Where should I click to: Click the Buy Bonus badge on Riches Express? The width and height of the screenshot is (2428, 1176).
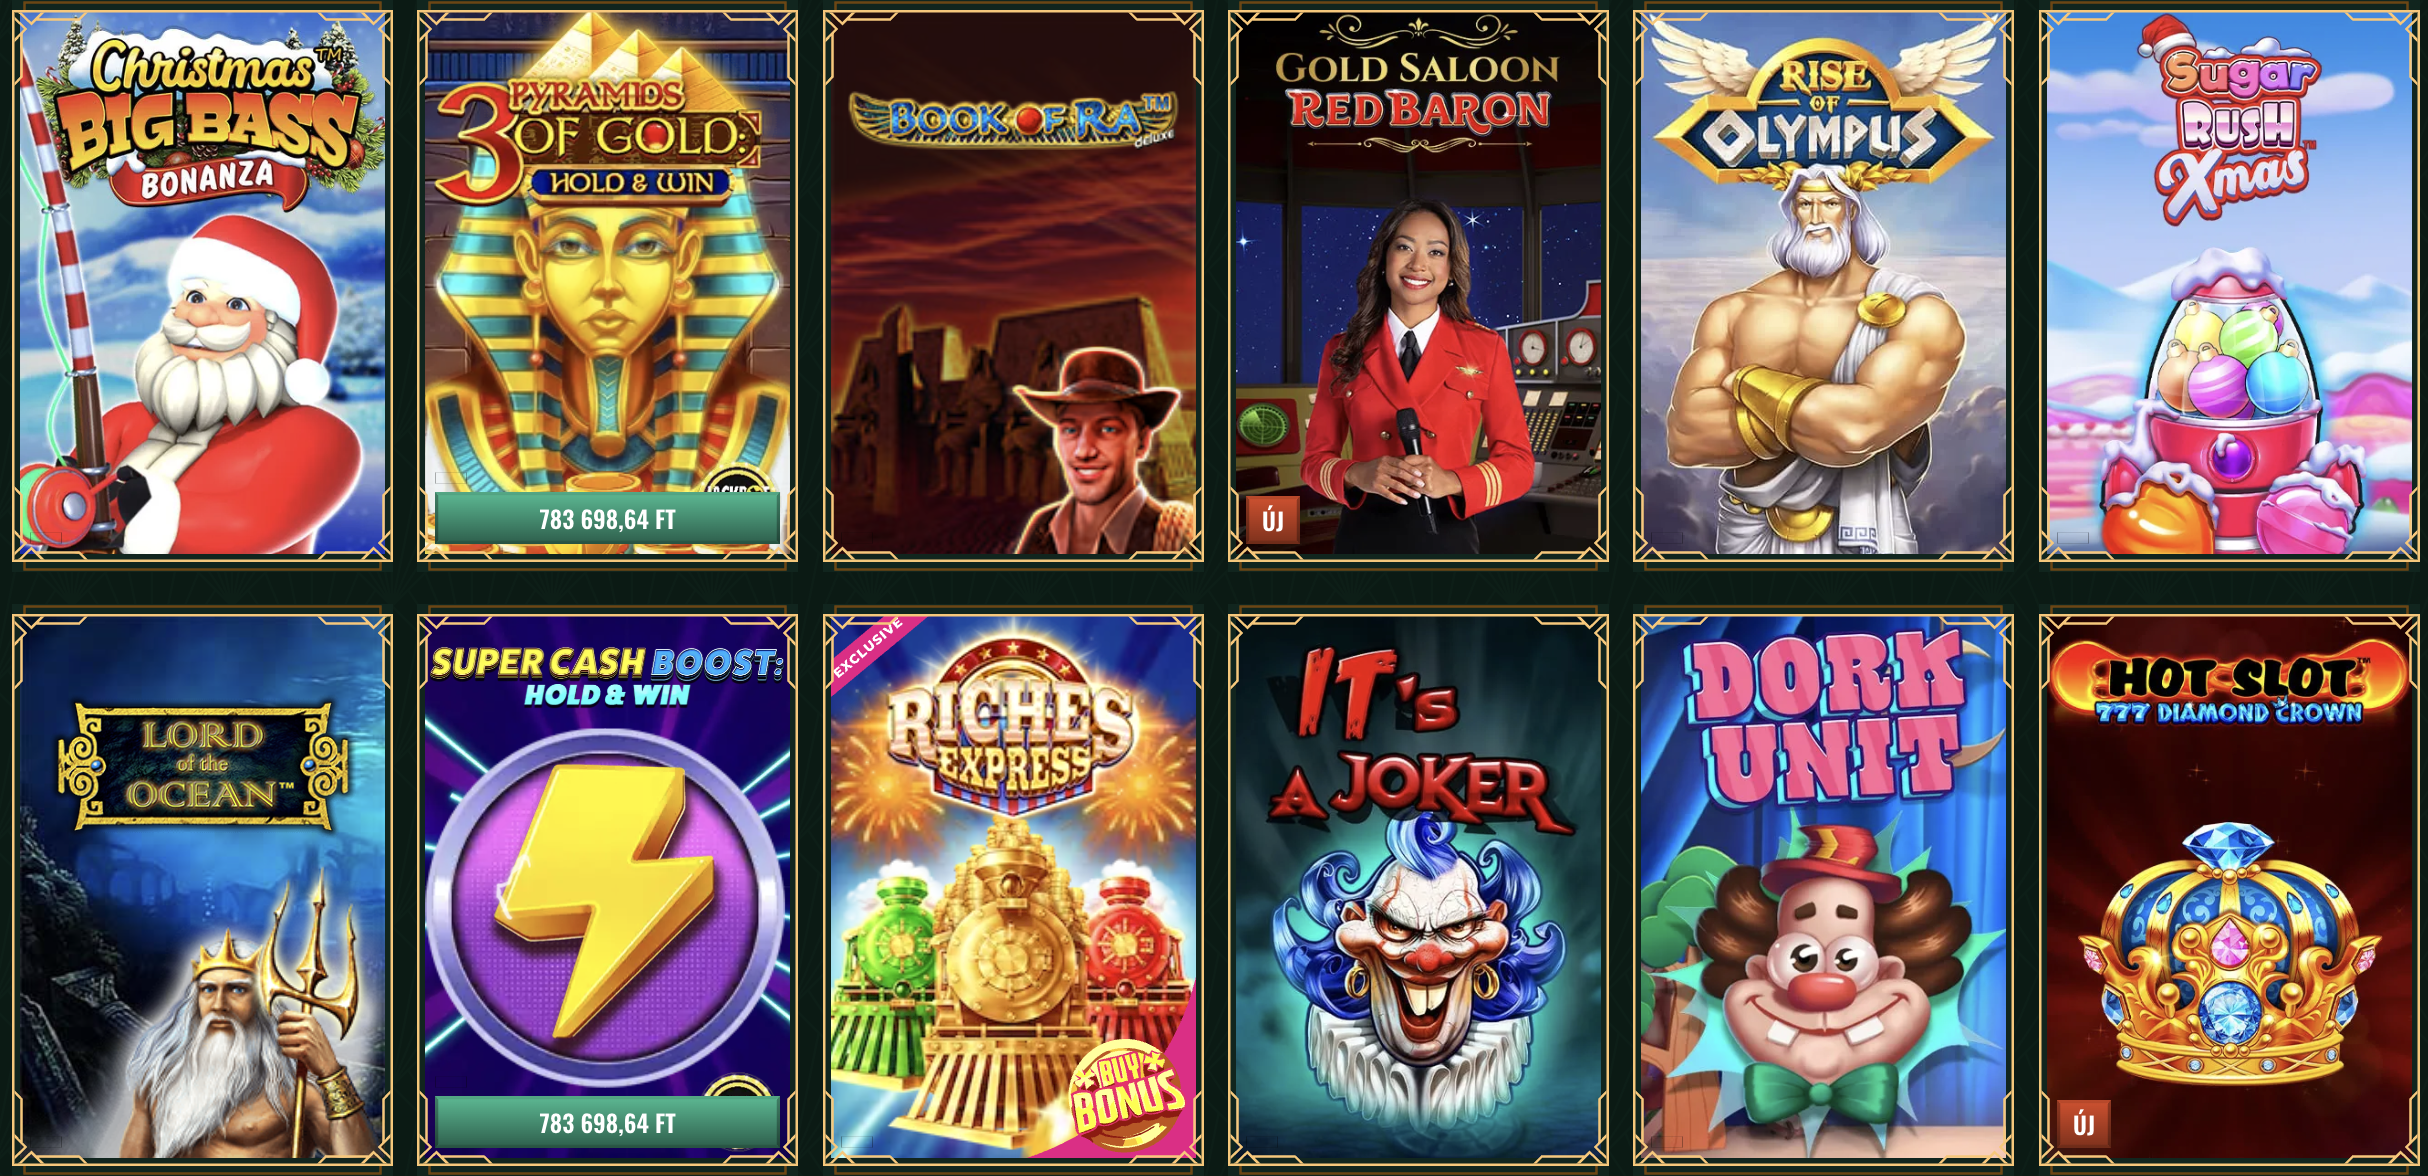[x=1127, y=1095]
